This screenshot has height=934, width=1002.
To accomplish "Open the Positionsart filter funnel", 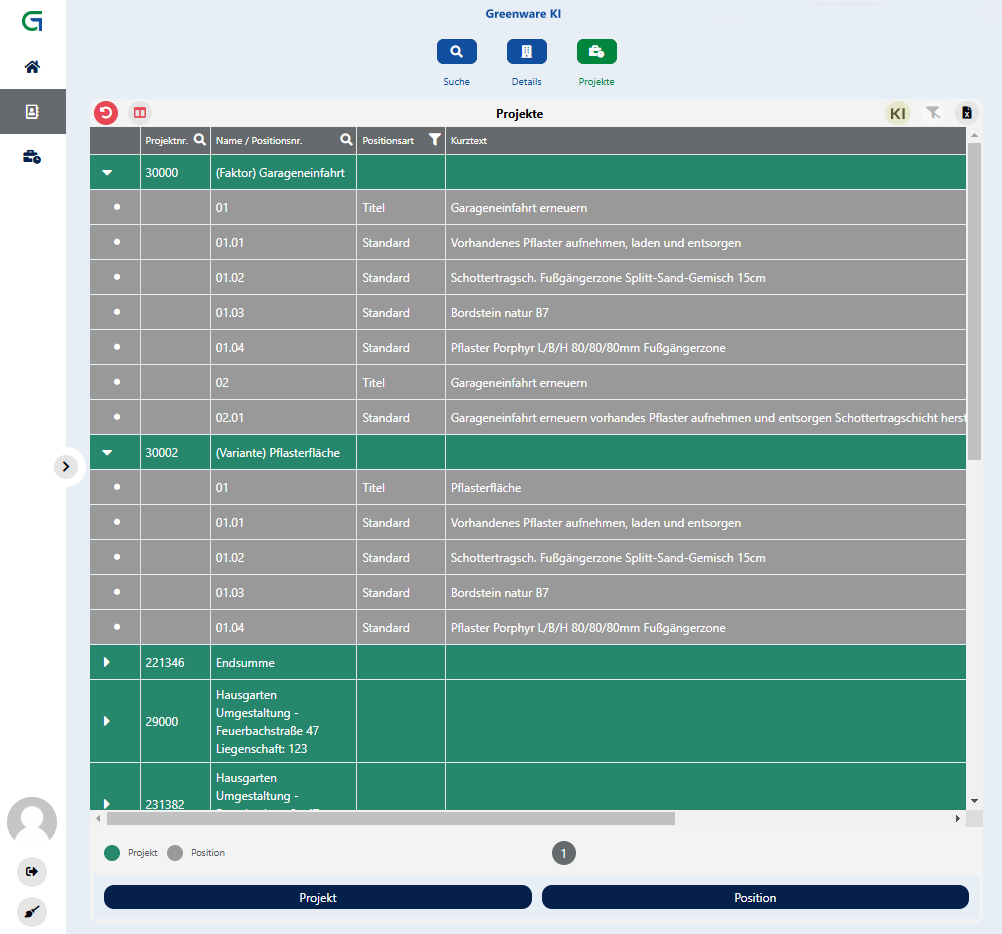I will [x=435, y=140].
